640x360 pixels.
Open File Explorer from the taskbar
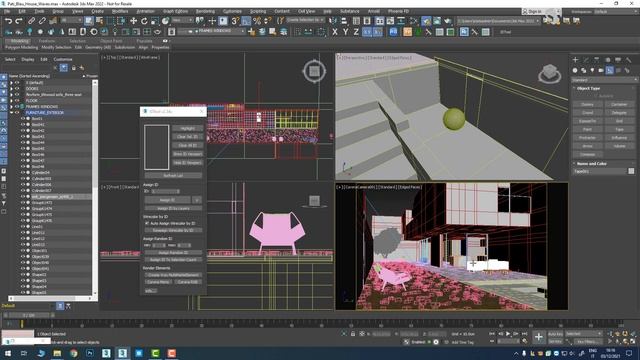click(57, 353)
